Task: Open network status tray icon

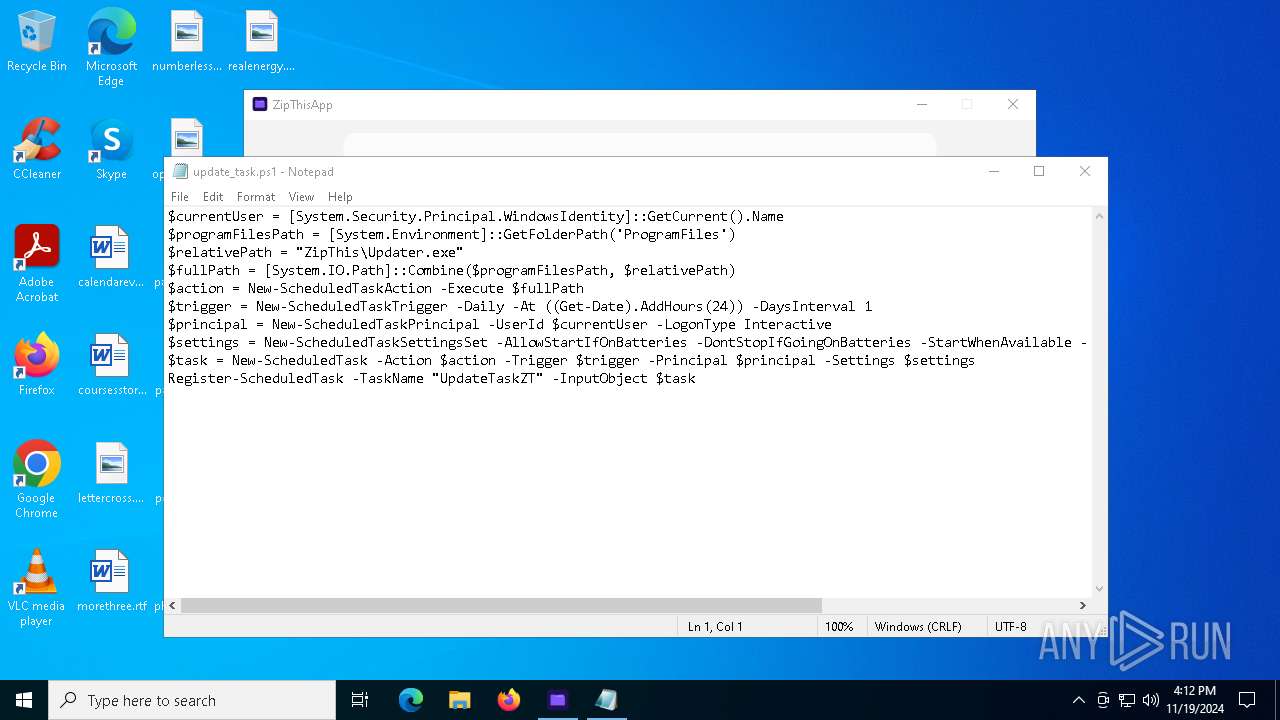Action: pos(1127,700)
